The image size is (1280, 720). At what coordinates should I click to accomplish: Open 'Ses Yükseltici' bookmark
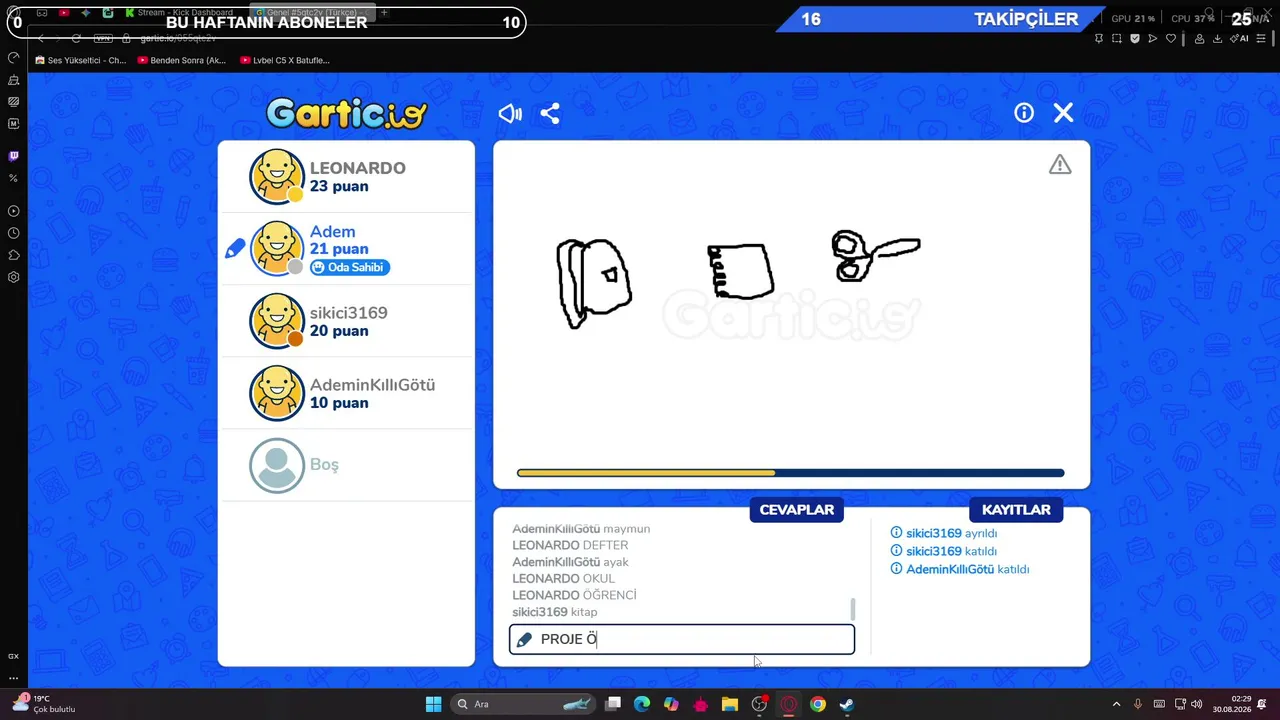tap(80, 60)
